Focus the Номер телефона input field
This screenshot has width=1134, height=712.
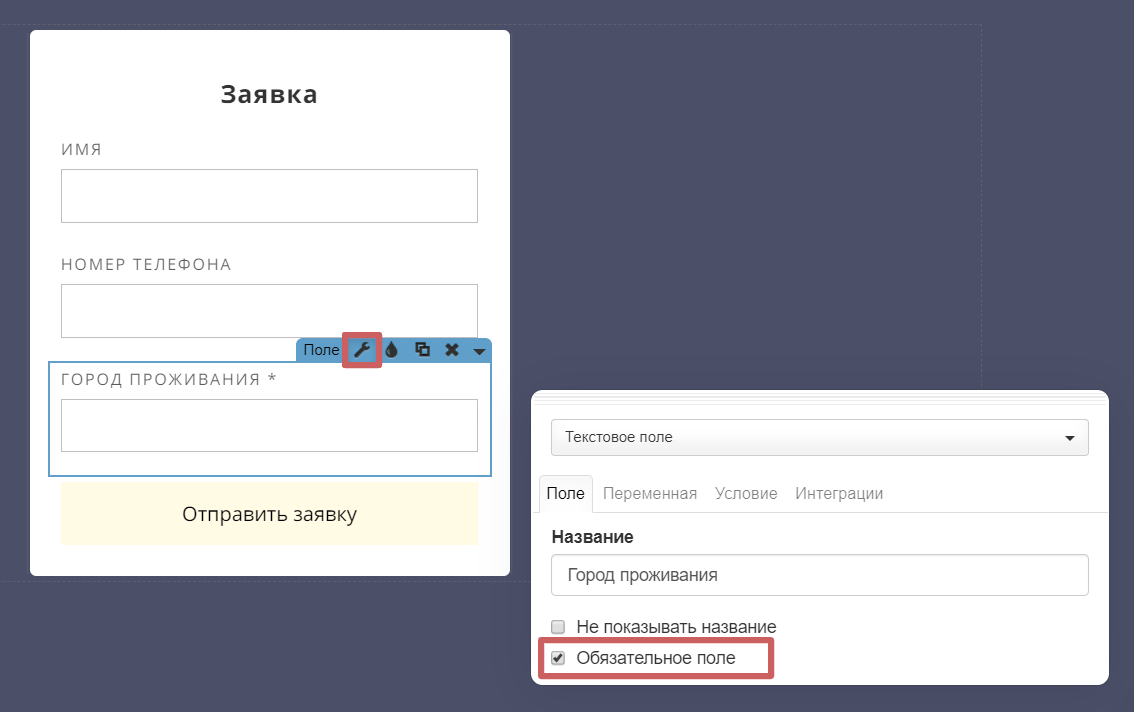(269, 310)
